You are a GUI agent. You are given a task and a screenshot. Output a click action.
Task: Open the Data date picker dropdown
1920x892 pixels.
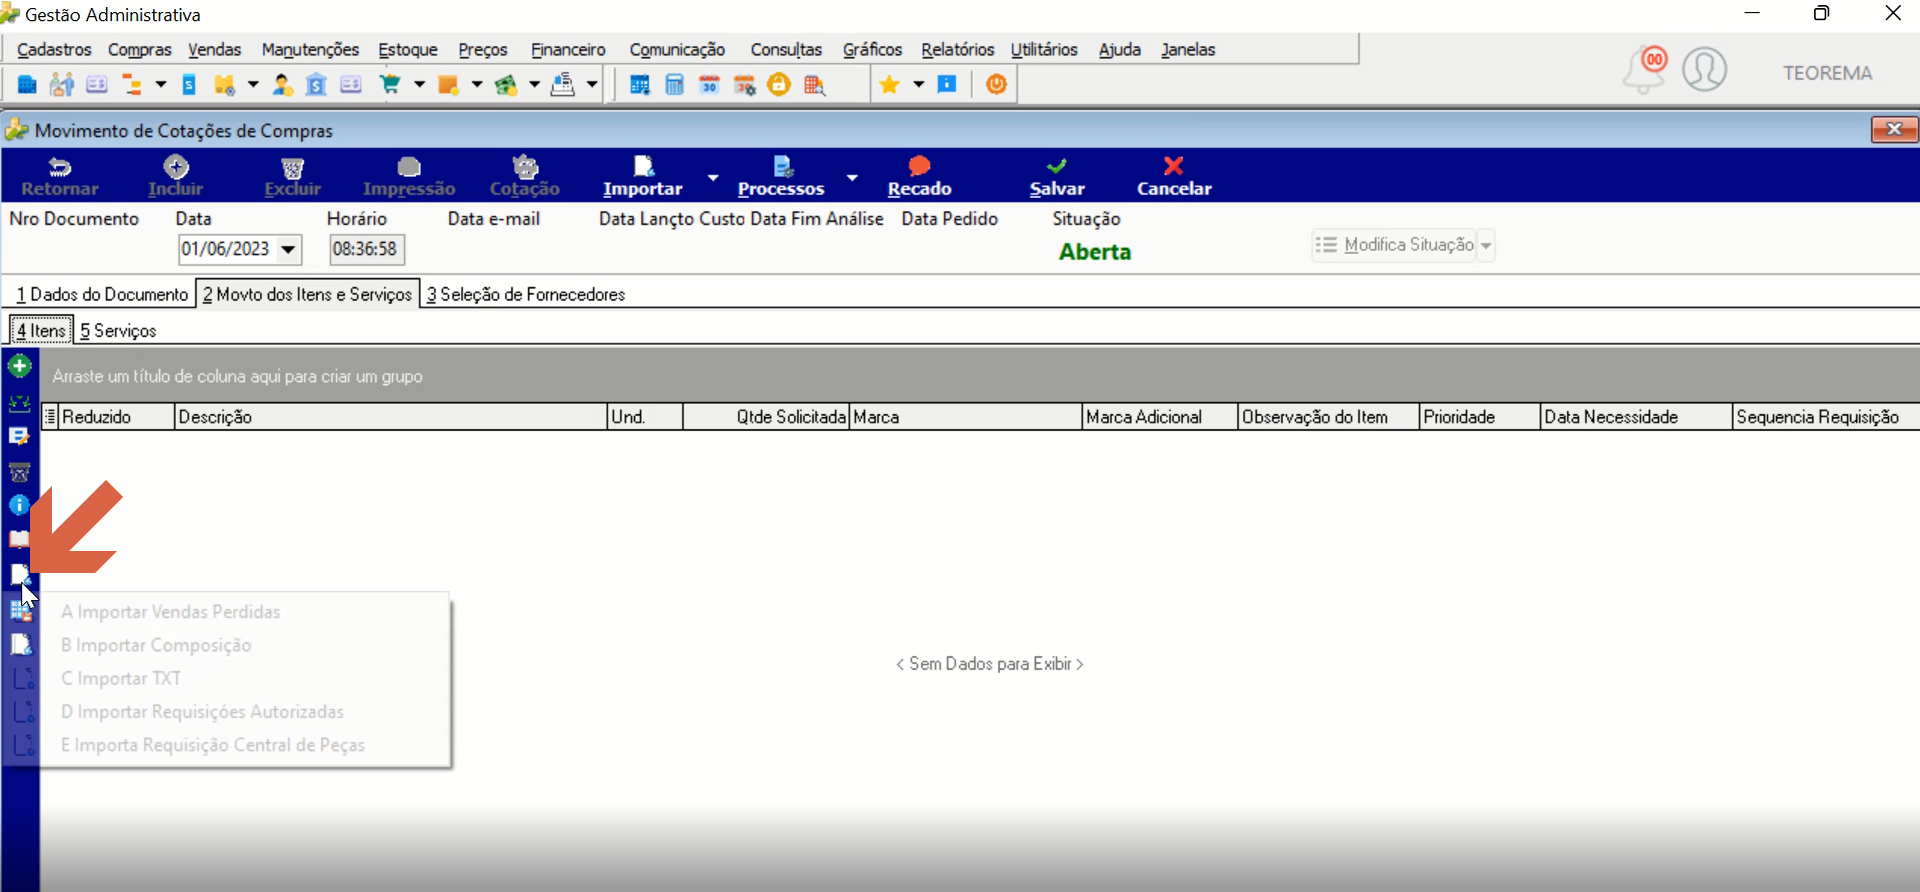pyautogui.click(x=288, y=249)
